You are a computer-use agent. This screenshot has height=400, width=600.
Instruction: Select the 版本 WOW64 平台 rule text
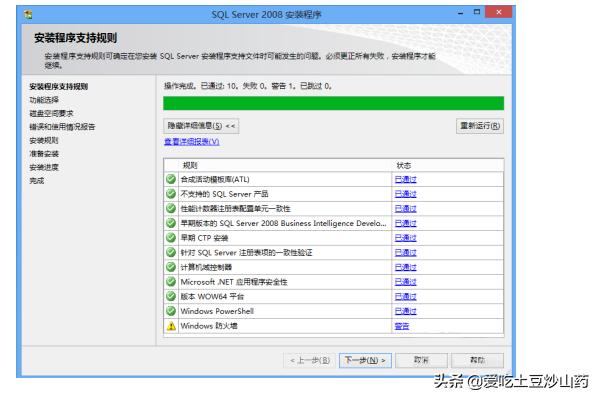212,297
